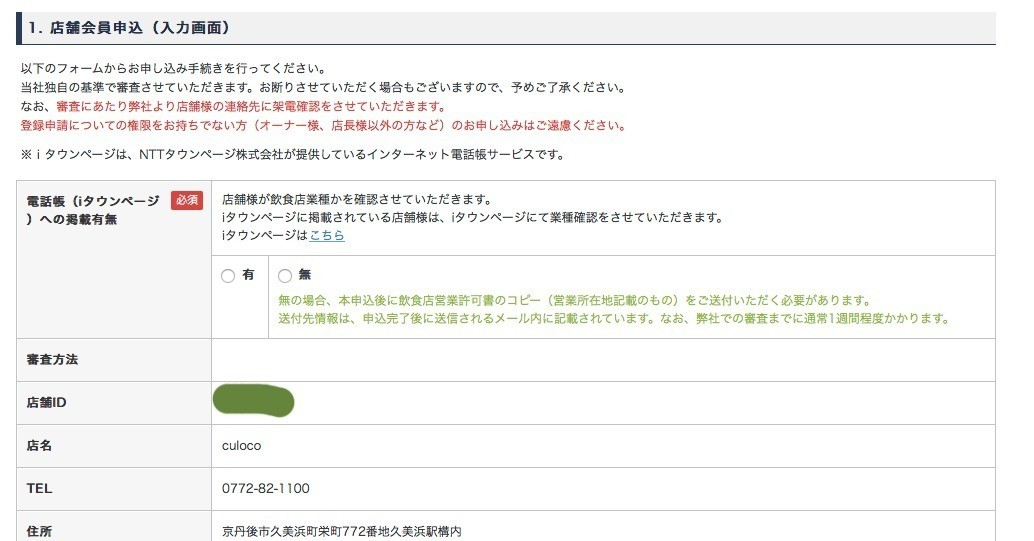Image resolution: width=1034 pixels, height=541 pixels.
Task: Click the green redacted 店舗ID value
Action: tap(253, 401)
